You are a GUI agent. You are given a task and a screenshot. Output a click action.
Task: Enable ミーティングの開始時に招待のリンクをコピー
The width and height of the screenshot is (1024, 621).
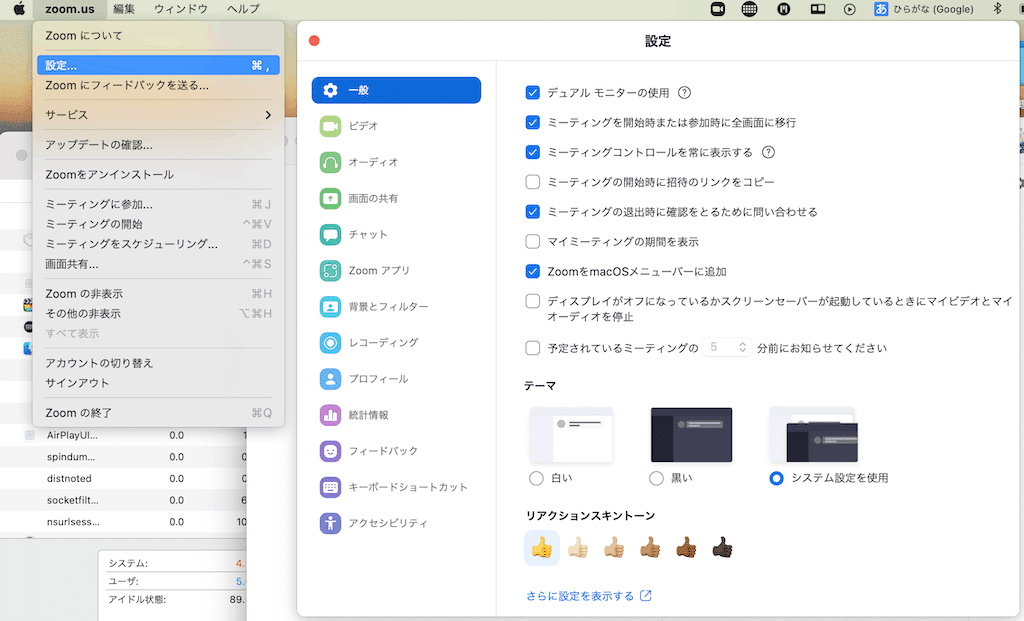(533, 182)
